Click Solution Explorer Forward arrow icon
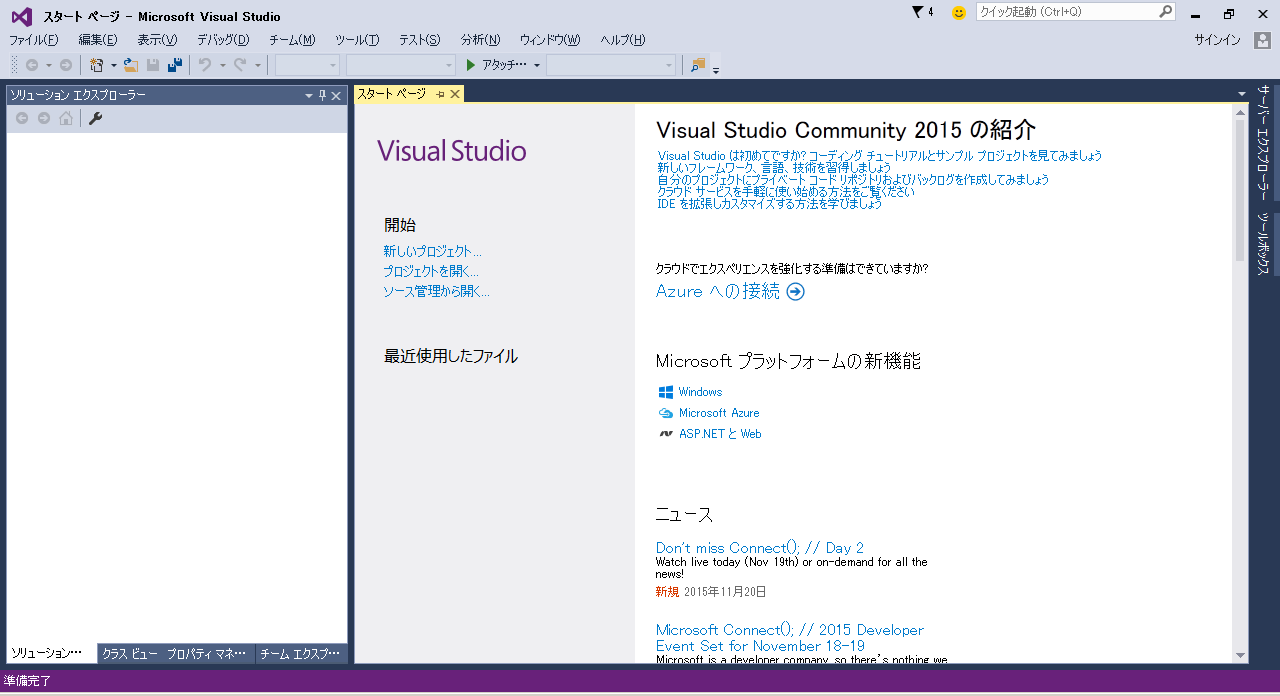Viewport: 1280px width, 696px height. (44, 118)
